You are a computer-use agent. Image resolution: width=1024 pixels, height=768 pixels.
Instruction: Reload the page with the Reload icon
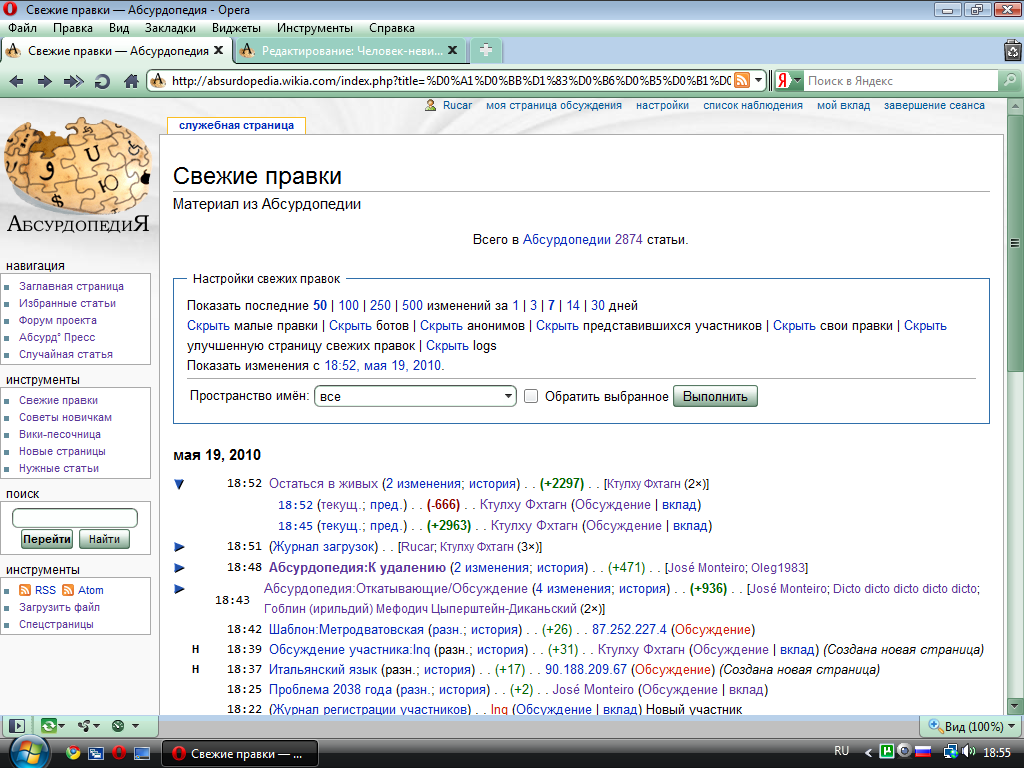coord(103,81)
